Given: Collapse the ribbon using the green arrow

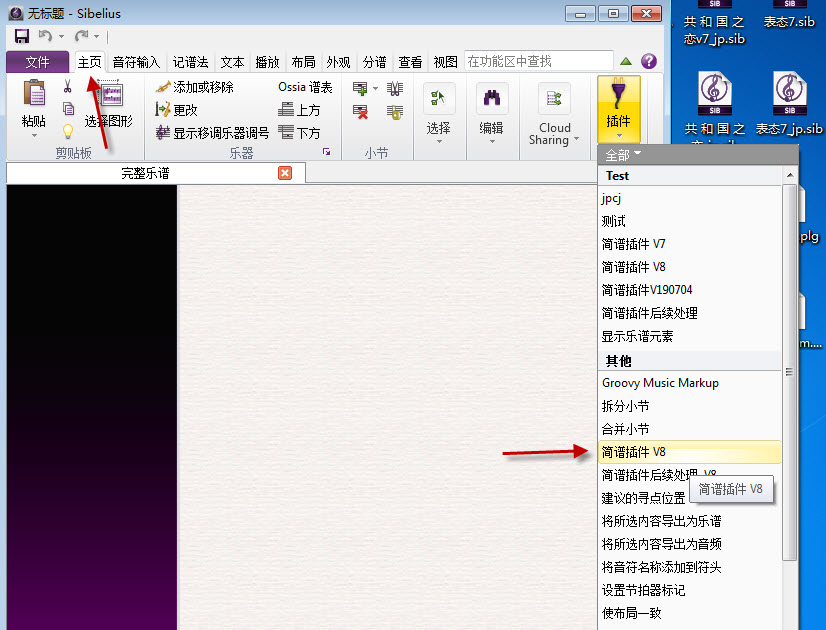Looking at the screenshot, I should pyautogui.click(x=626, y=62).
